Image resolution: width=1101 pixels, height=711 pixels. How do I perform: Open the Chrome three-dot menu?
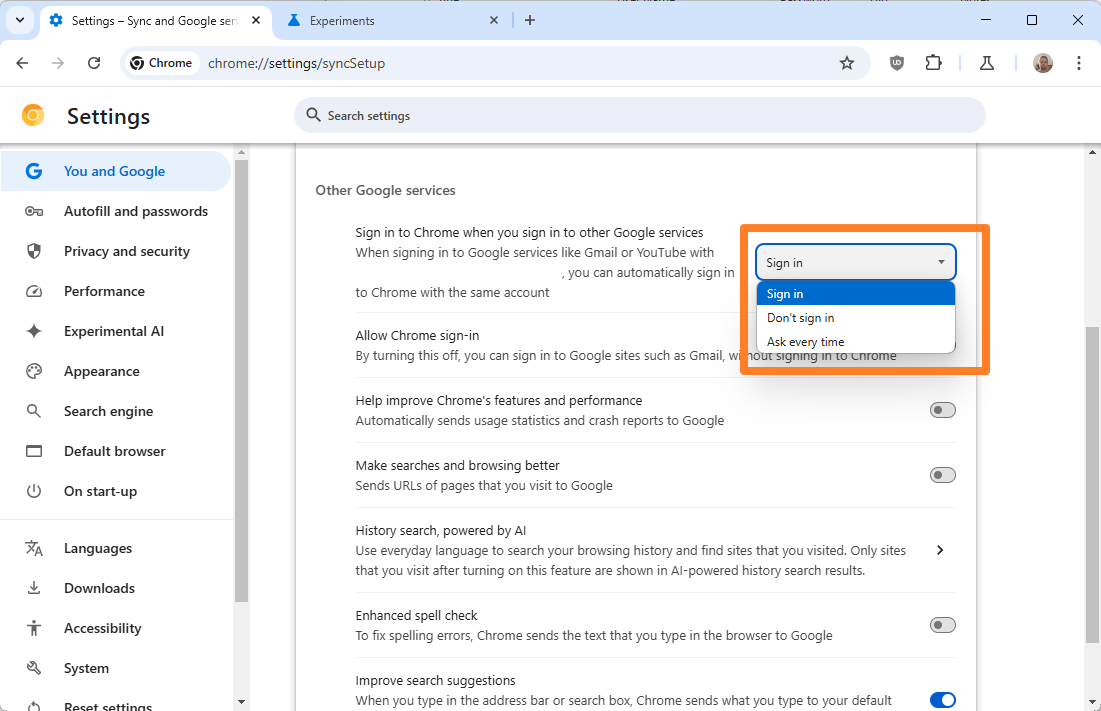pos(1079,63)
